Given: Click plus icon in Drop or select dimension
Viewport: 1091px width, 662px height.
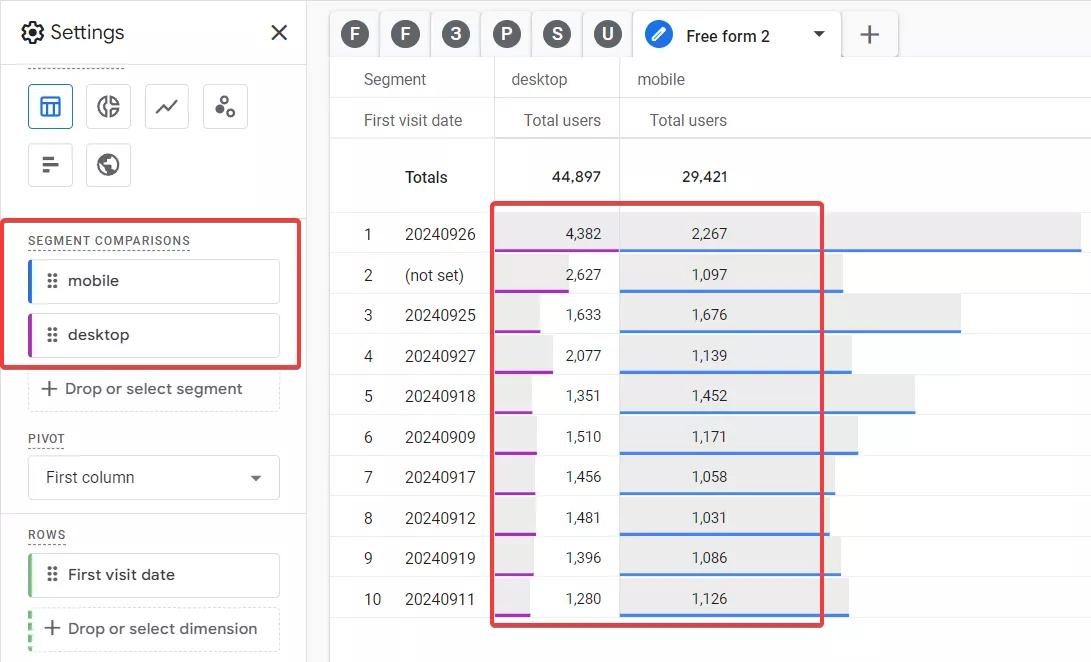Looking at the screenshot, I should point(52,628).
